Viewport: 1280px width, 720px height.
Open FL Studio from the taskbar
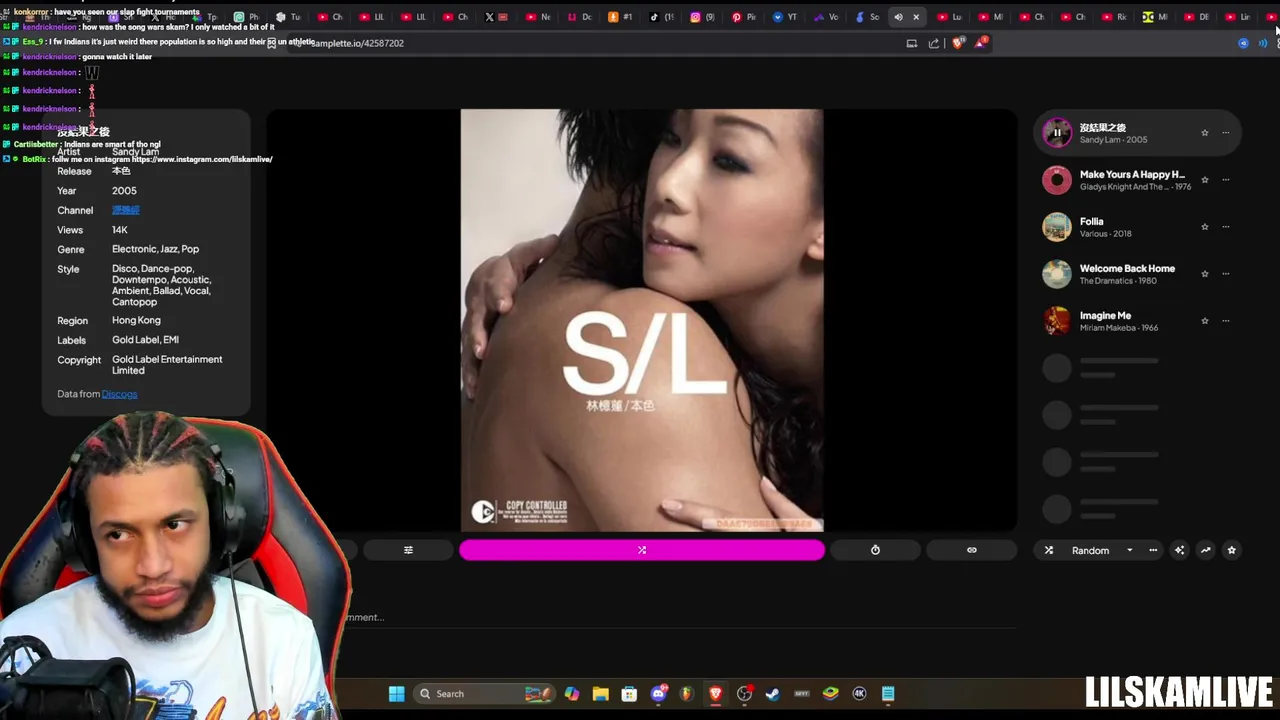point(686,694)
